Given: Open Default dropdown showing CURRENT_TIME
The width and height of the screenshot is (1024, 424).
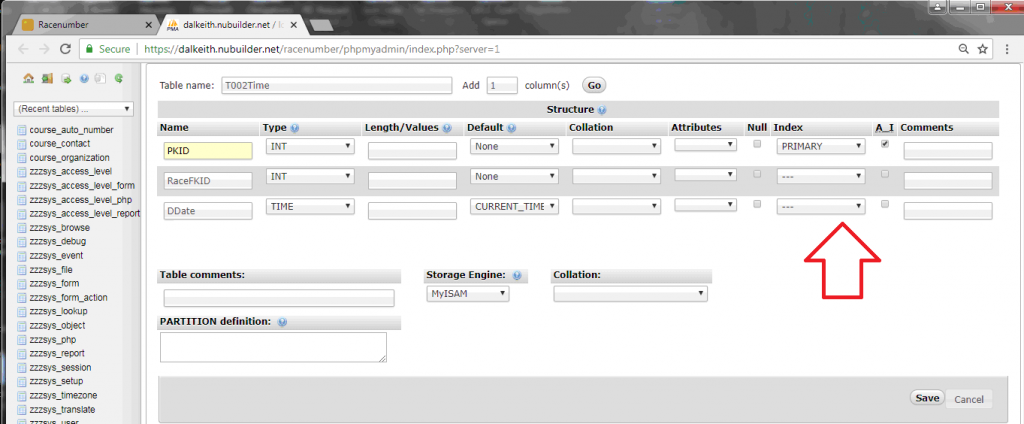Looking at the screenshot, I should [515, 206].
